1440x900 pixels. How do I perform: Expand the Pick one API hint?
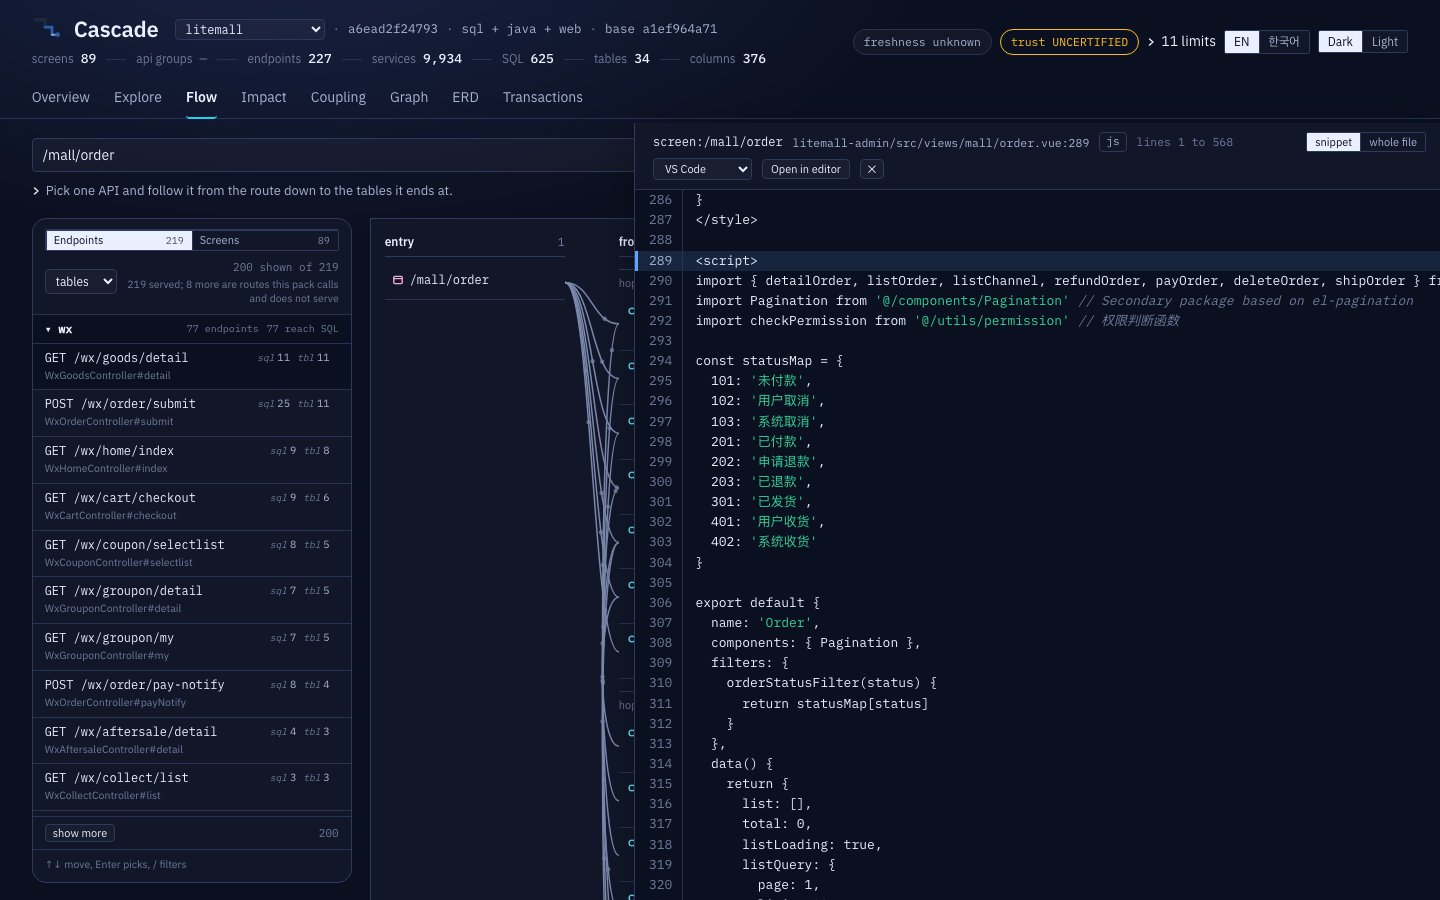coord(242,190)
